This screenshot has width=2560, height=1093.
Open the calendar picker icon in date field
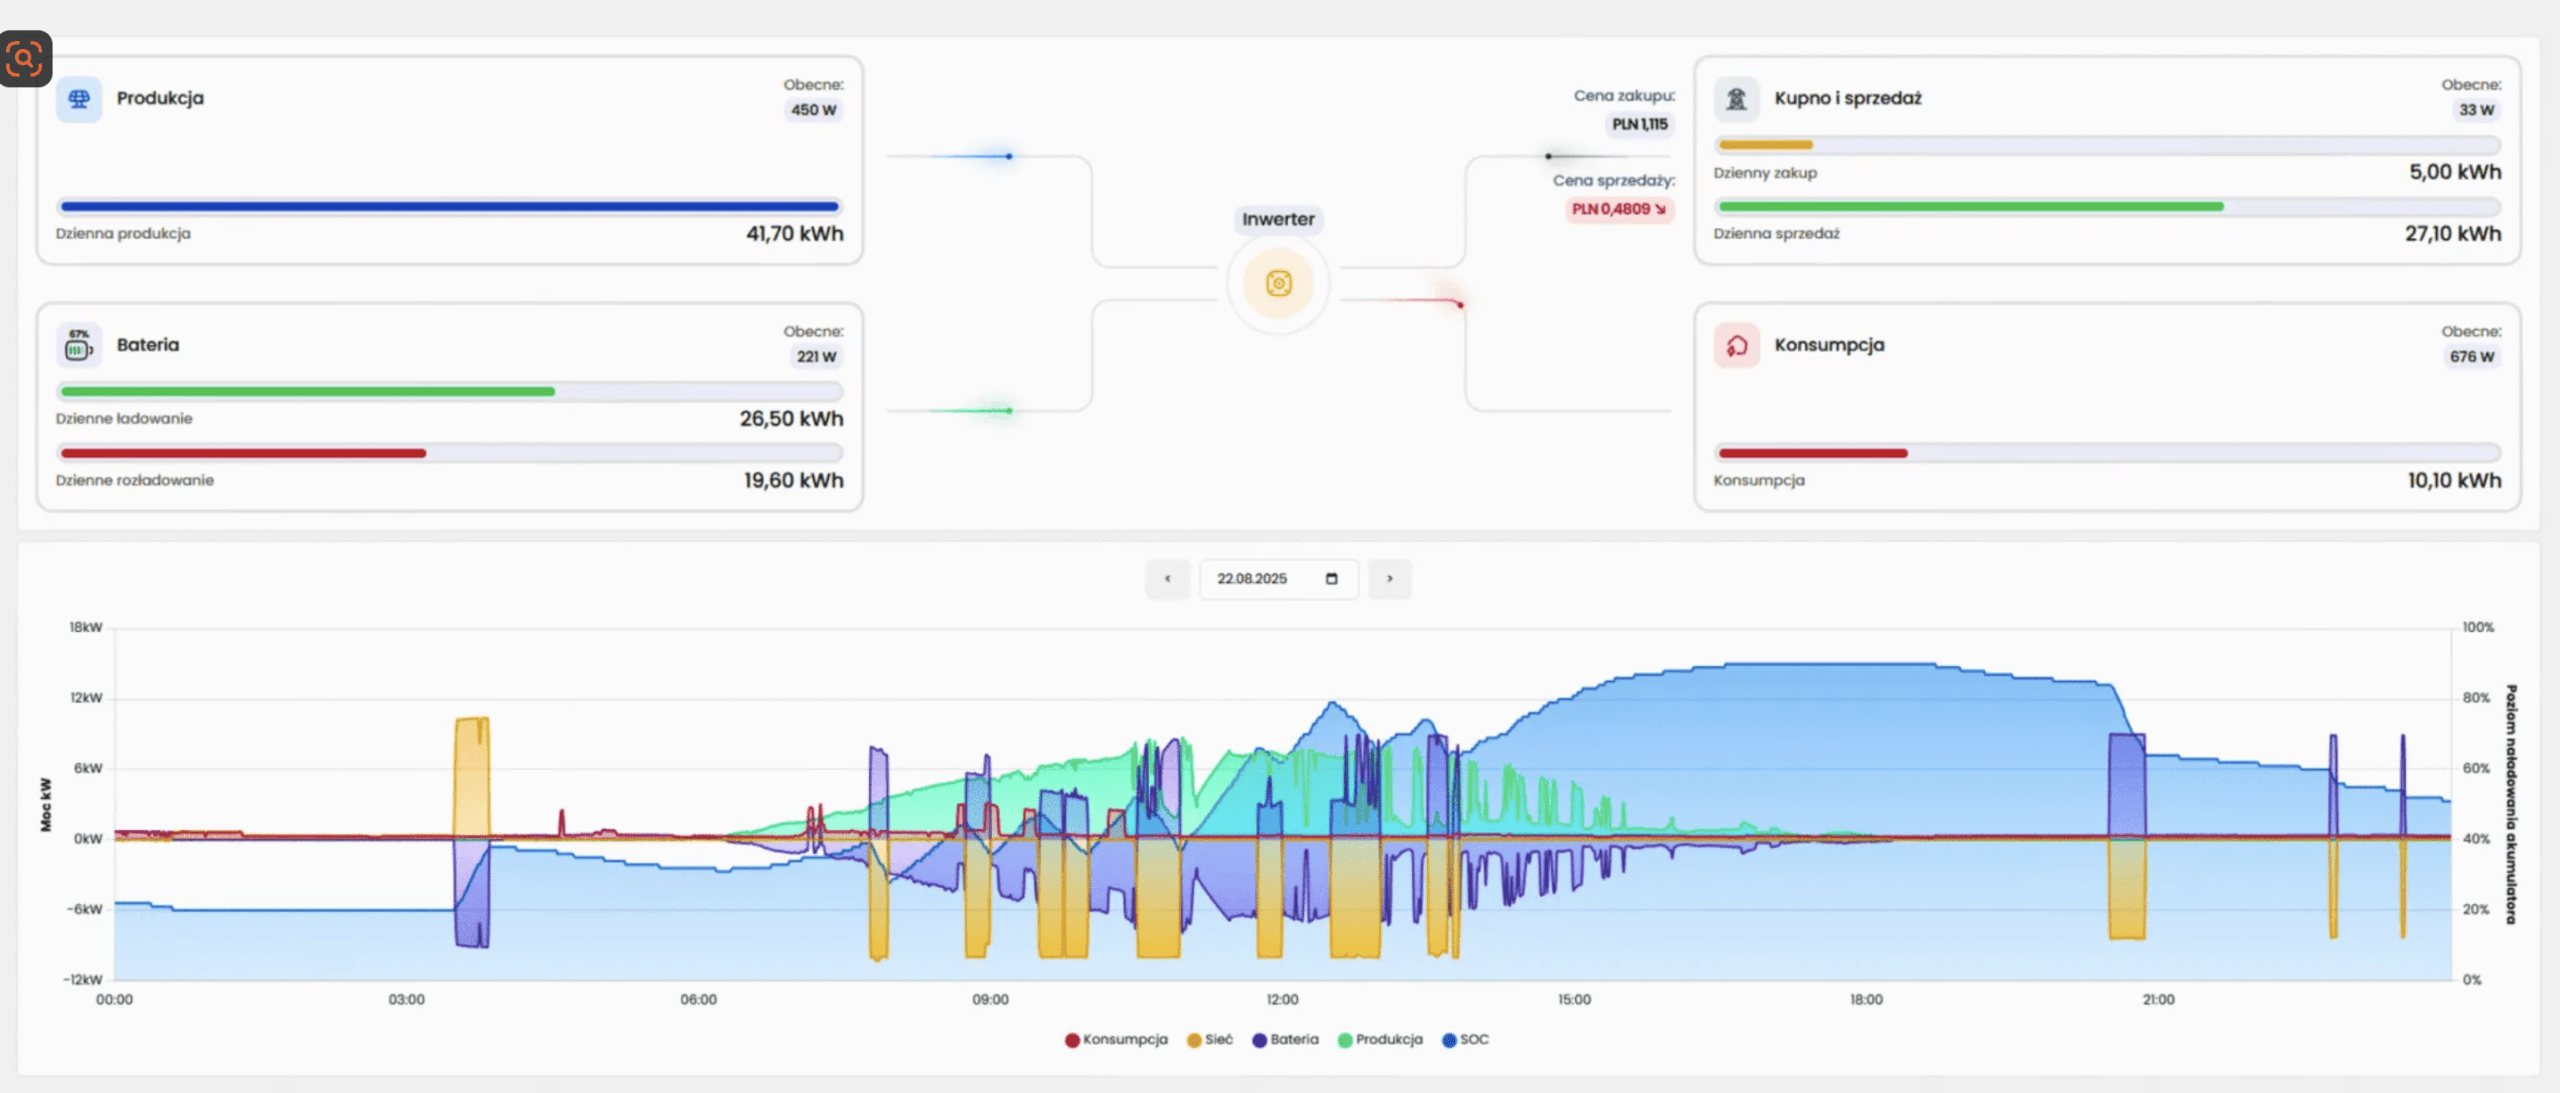tap(1331, 579)
